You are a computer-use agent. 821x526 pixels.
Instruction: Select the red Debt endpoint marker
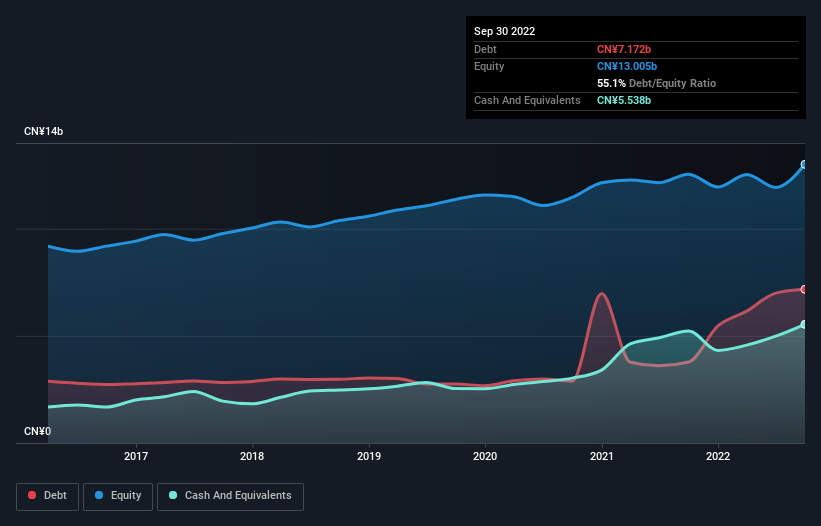click(x=804, y=289)
